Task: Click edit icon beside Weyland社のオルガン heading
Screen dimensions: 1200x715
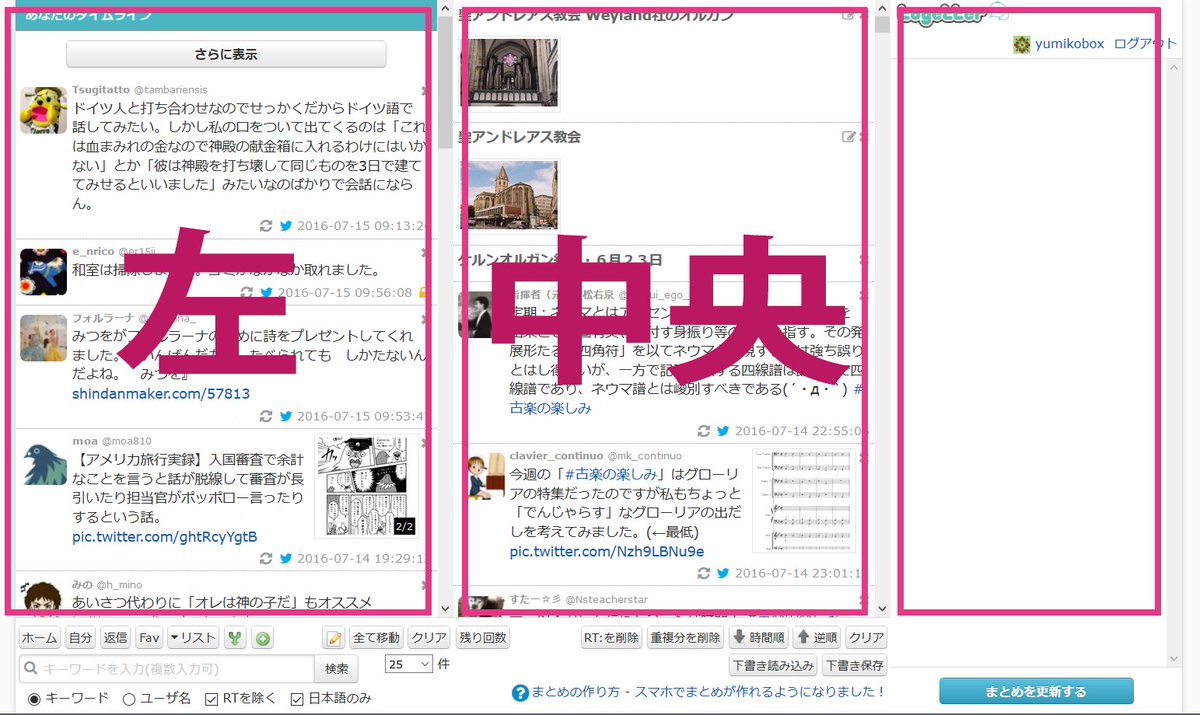Action: pyautogui.click(x=849, y=16)
